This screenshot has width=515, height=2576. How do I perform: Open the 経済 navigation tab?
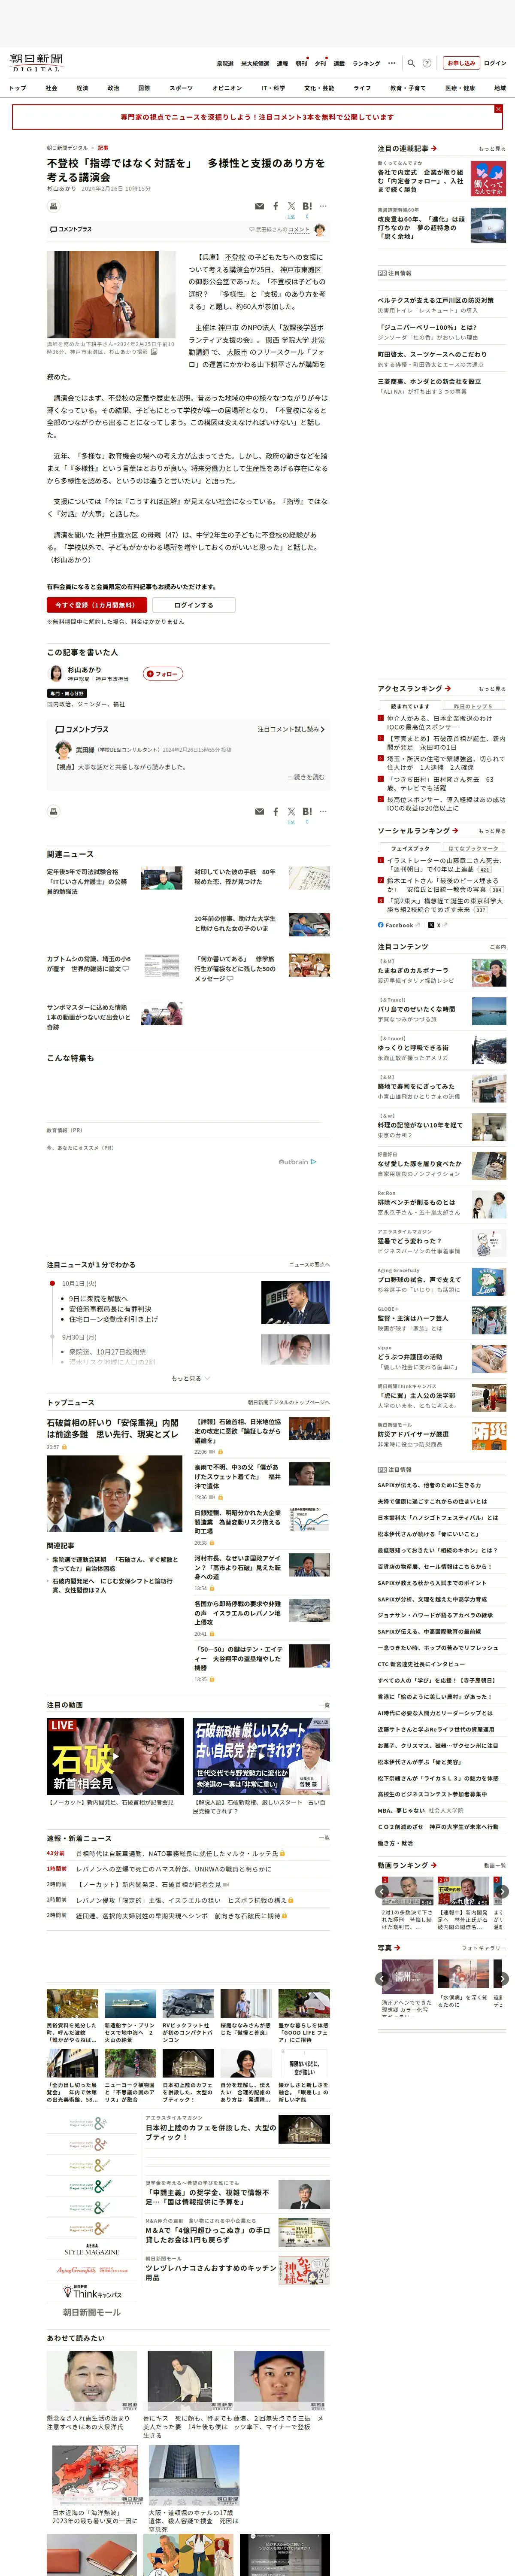point(82,88)
